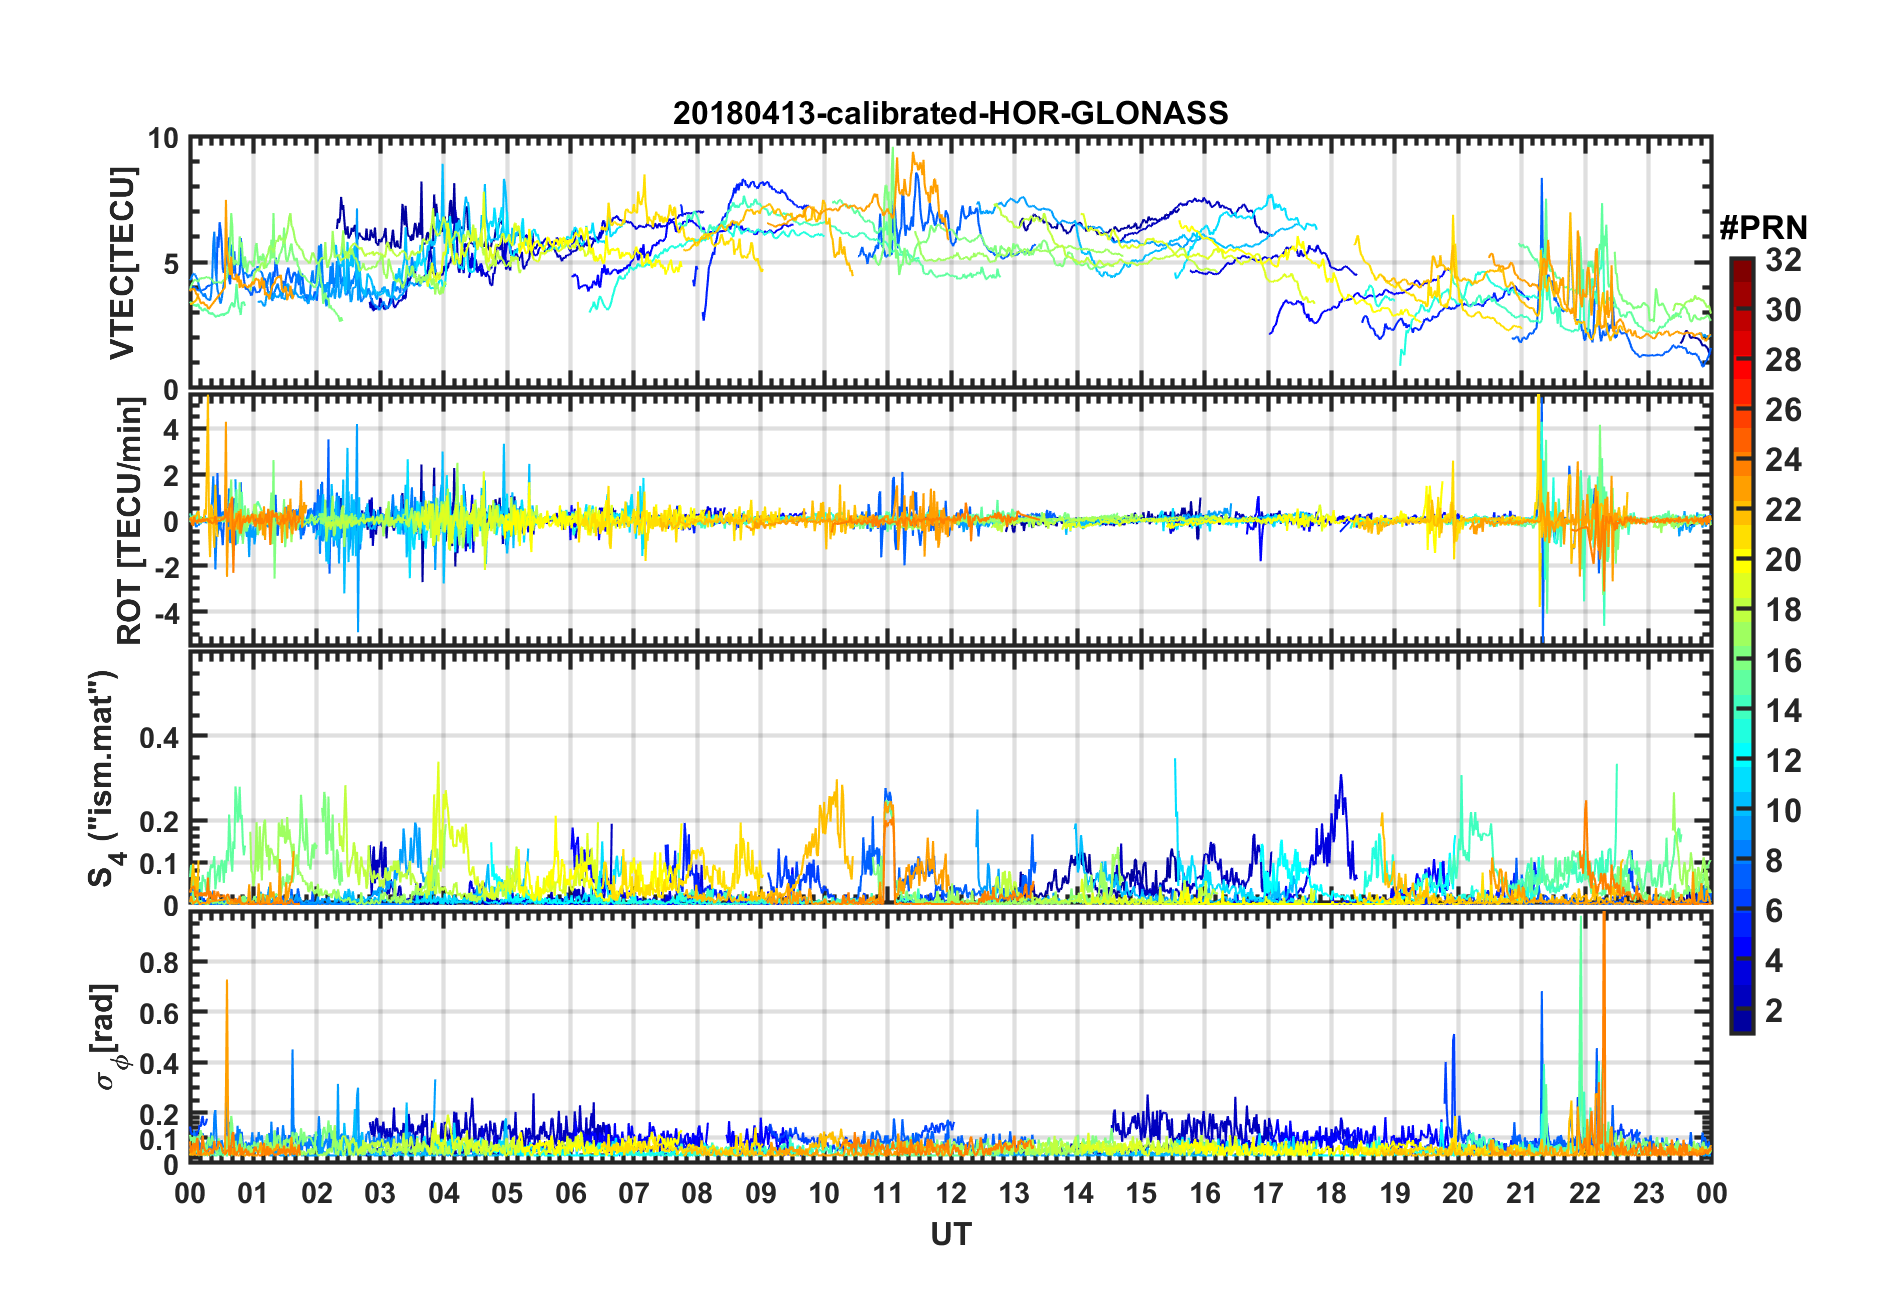
Task: Select the 23 hour tick on the UT axis
Action: coord(1648,1193)
